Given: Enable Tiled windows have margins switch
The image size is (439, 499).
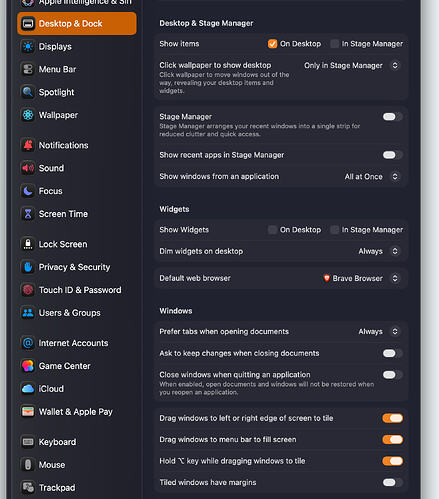Looking at the screenshot, I should [x=392, y=483].
